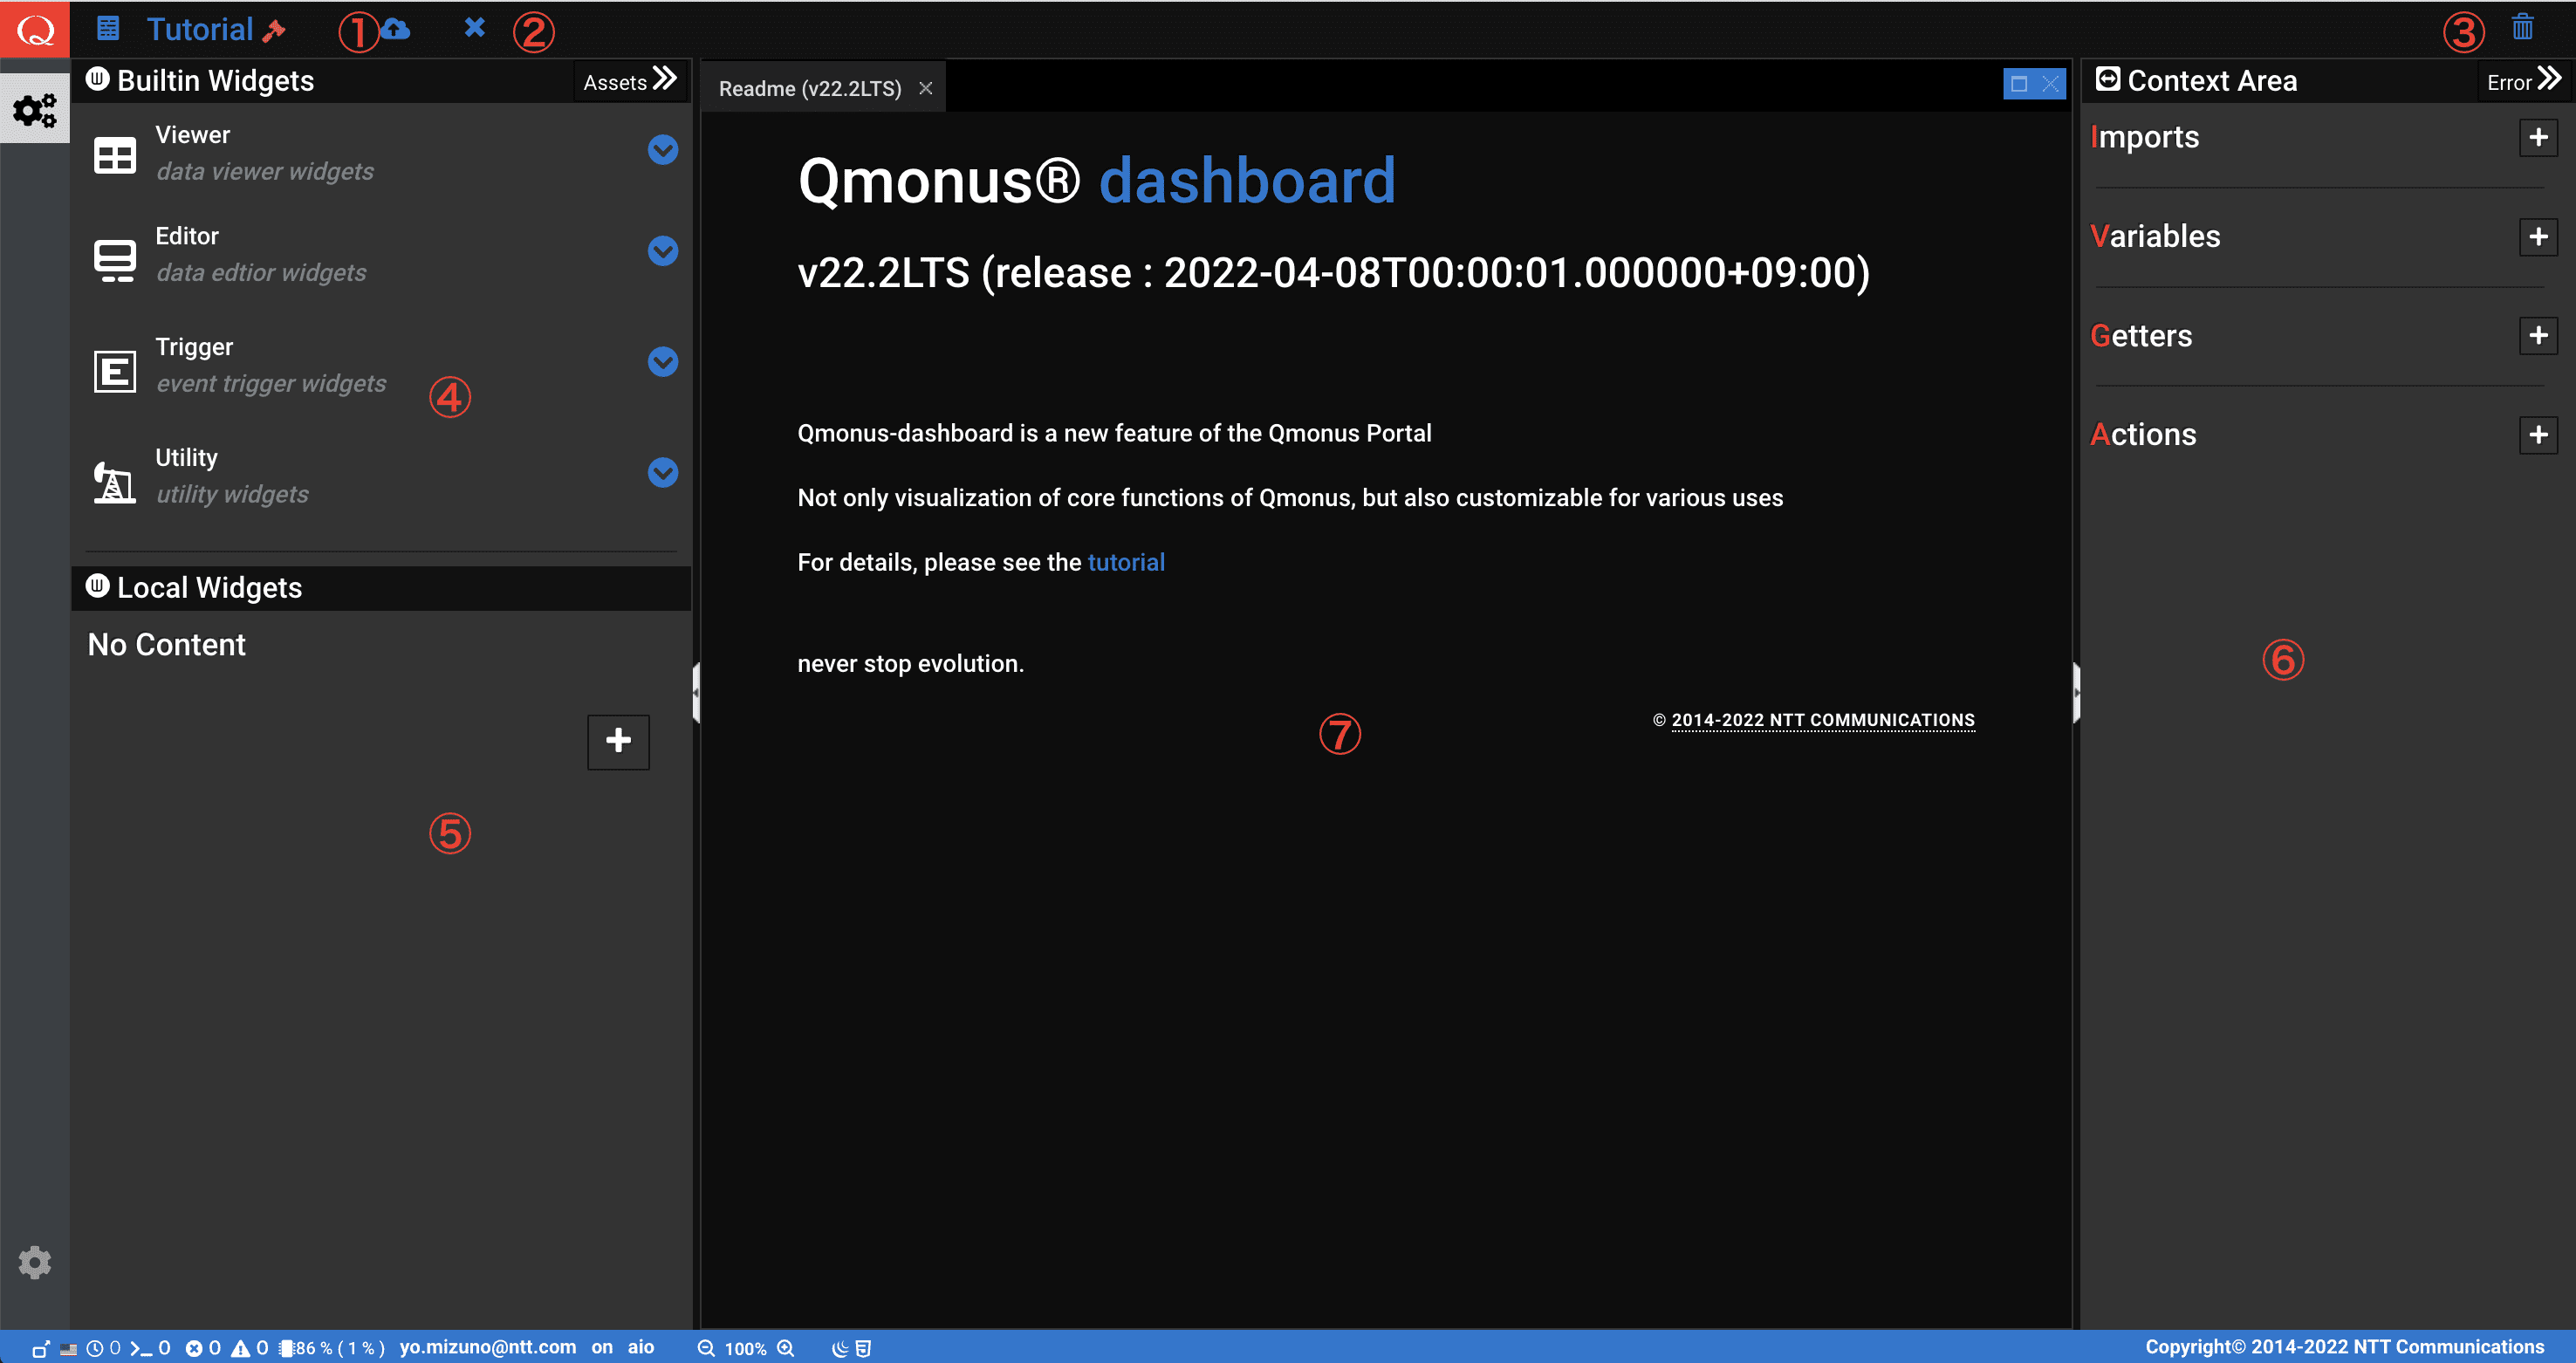This screenshot has height=1363, width=2576.
Task: Click the 100% zoom level text
Action: 746,1349
